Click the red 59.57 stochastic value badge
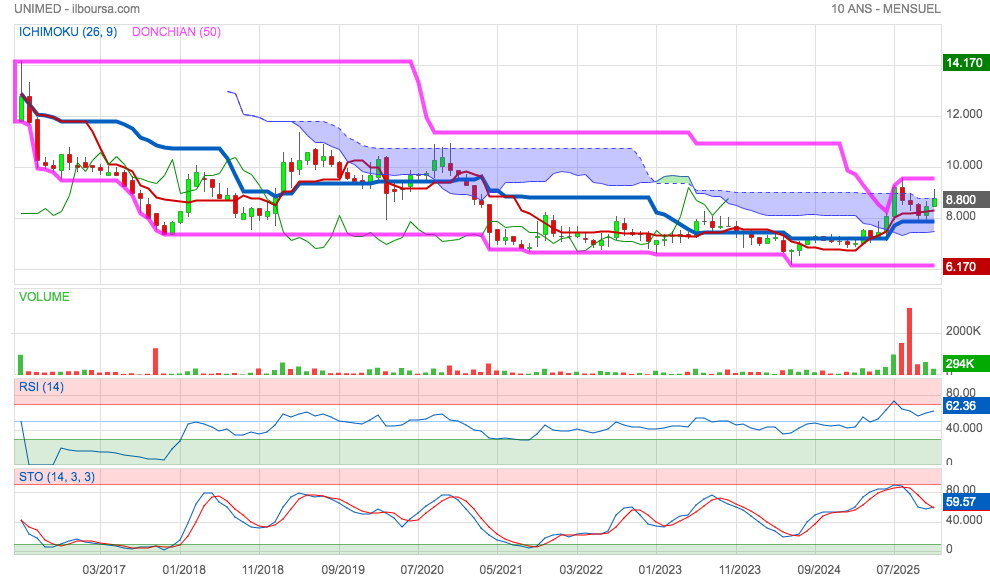 point(965,504)
